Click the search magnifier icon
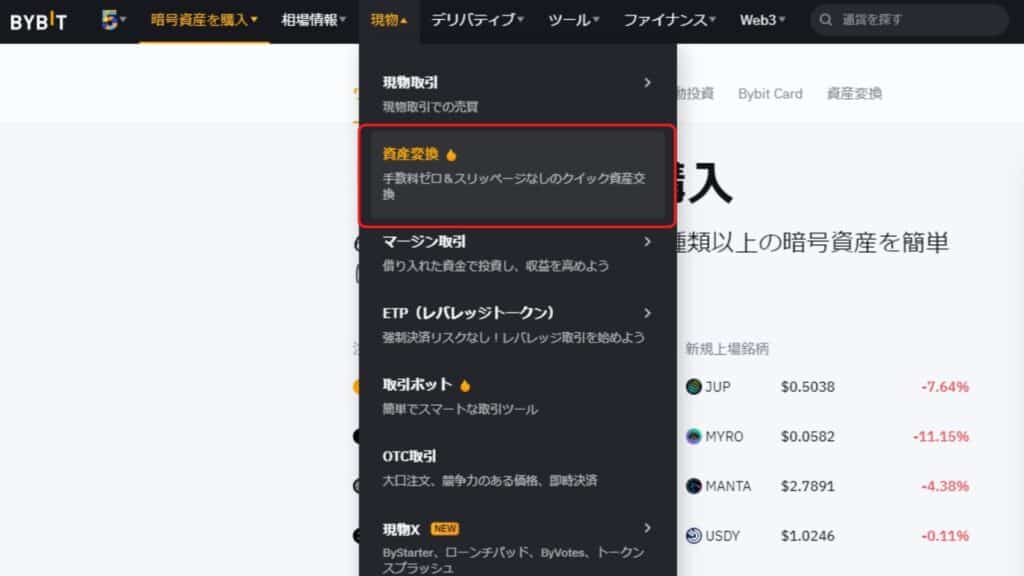Screen dimensions: 1024x576 pos(825,20)
